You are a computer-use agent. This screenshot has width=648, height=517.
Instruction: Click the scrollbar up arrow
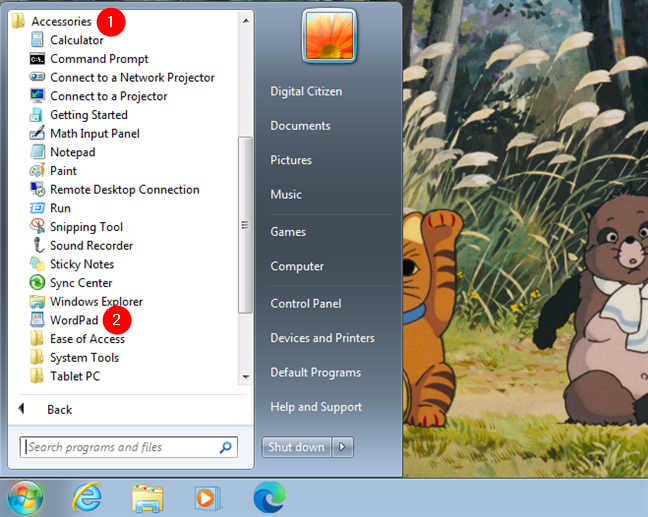click(246, 21)
